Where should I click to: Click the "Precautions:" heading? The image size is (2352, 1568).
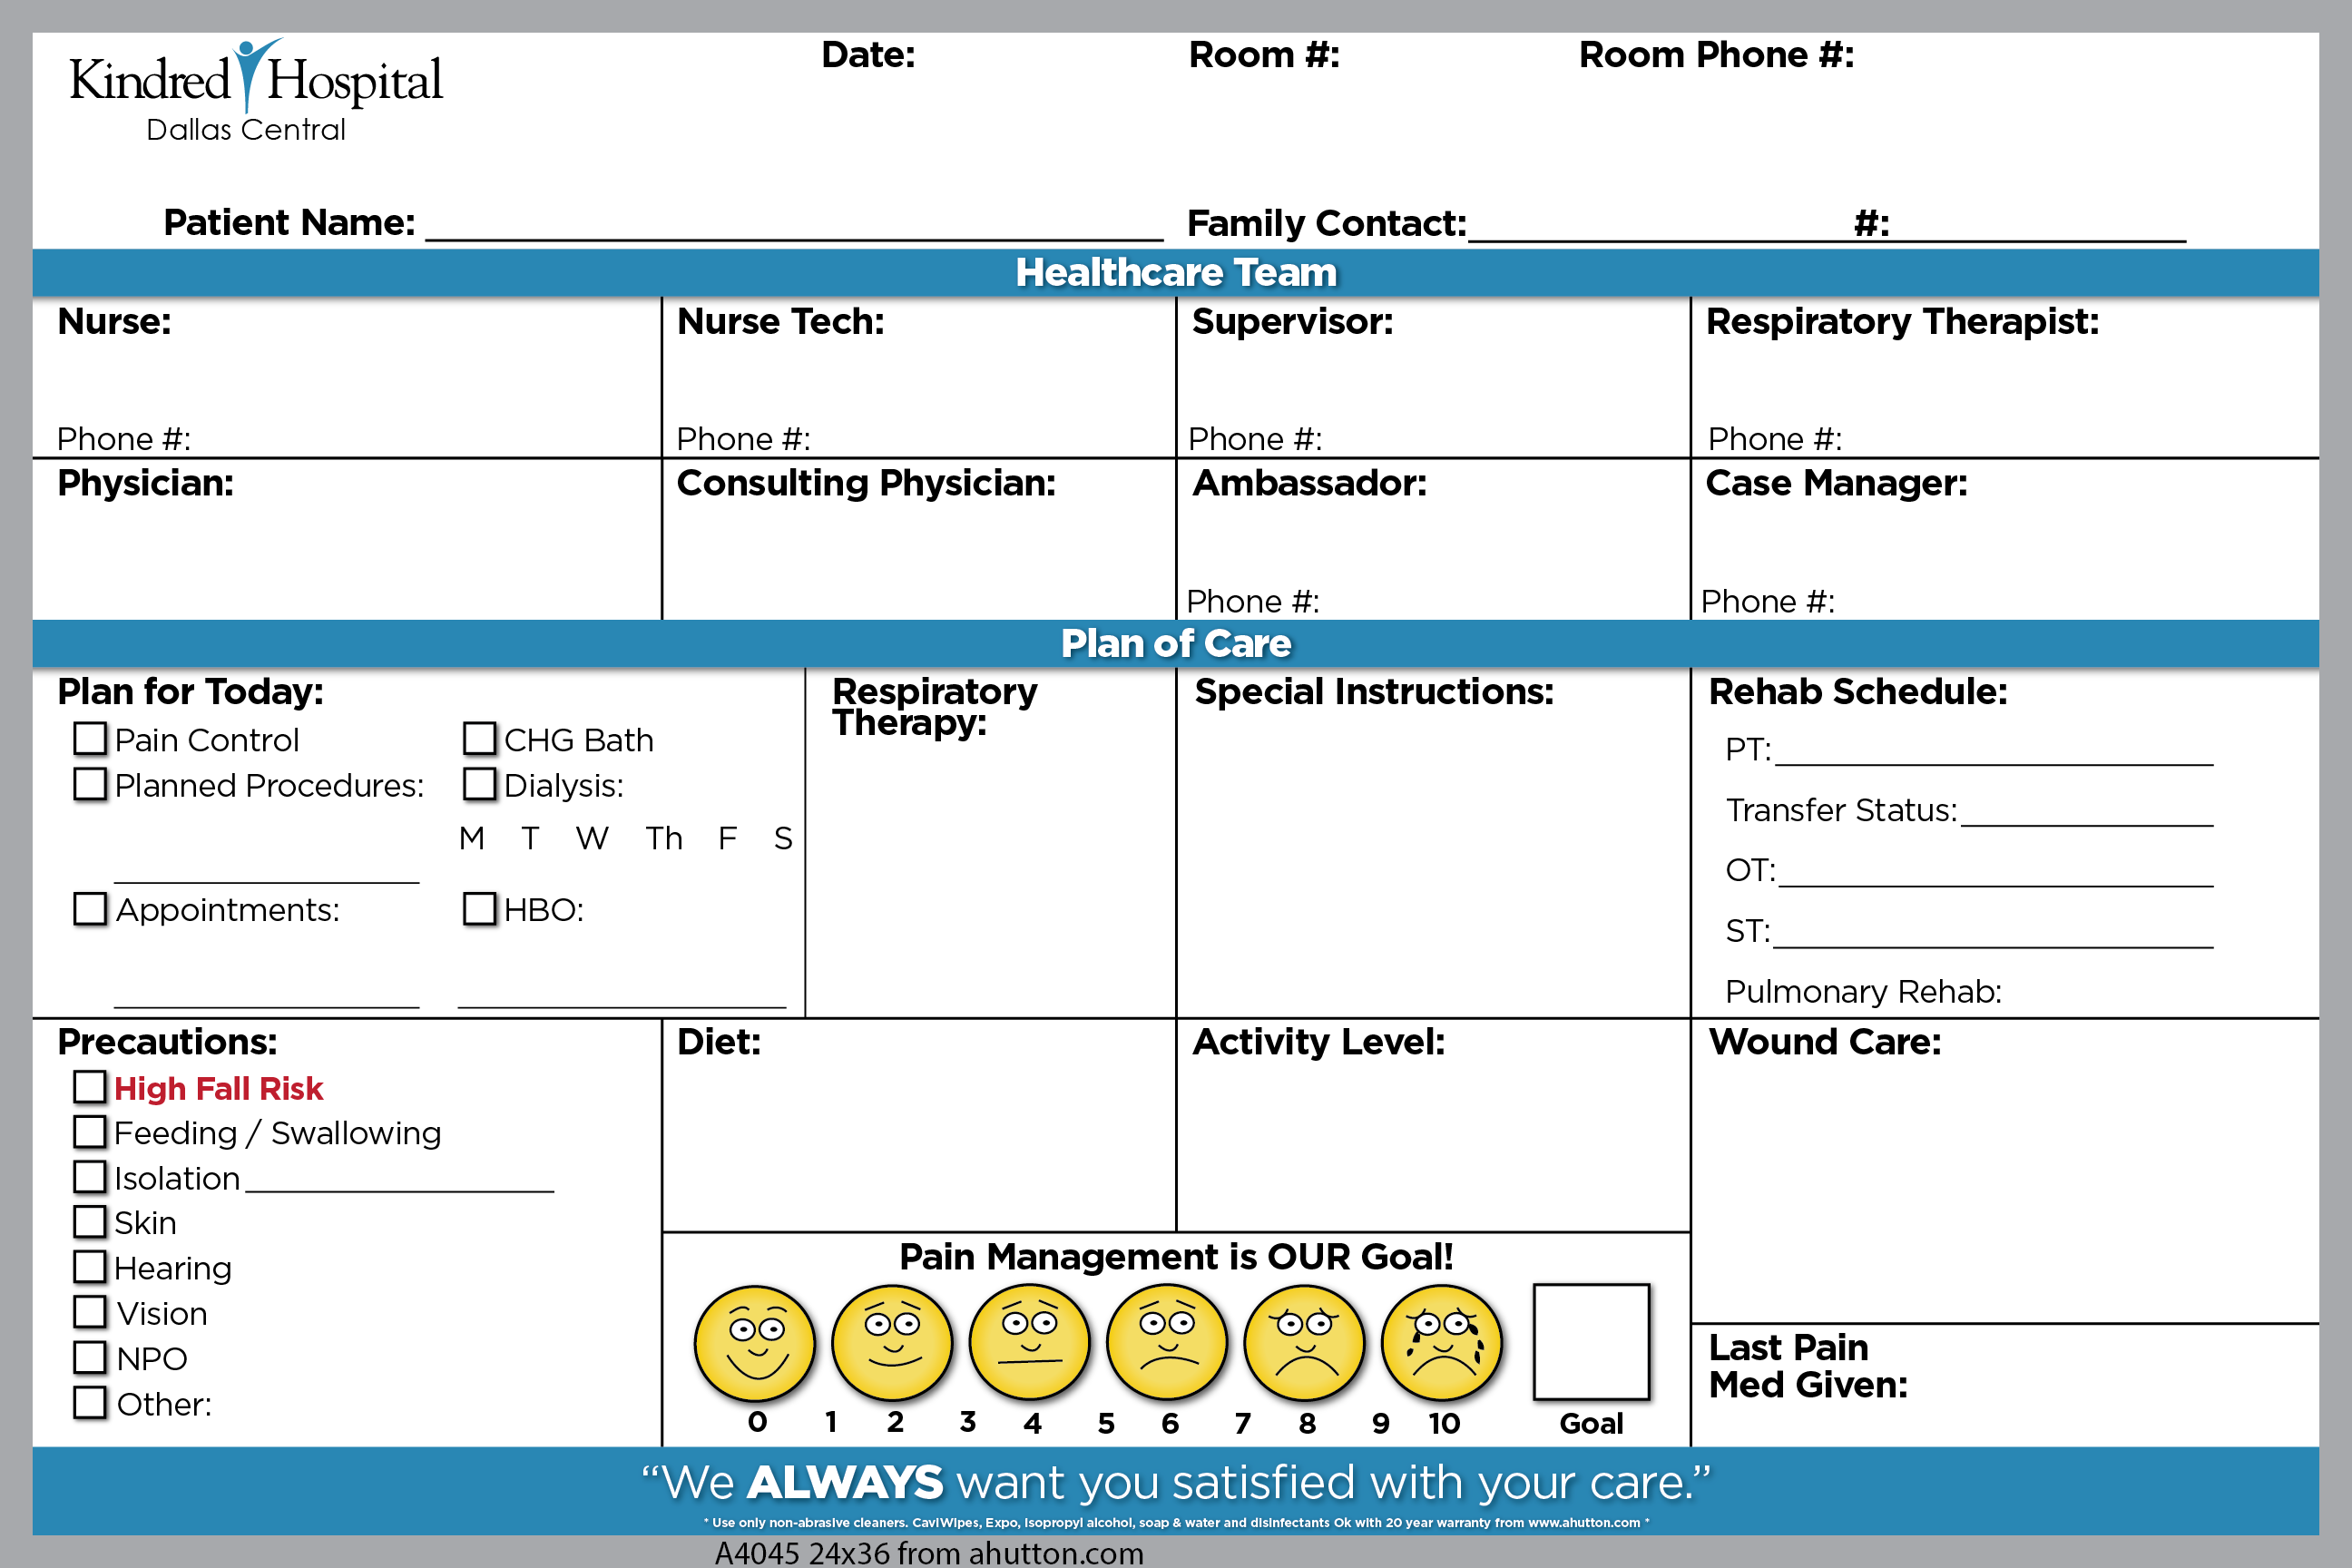[x=167, y=1043]
